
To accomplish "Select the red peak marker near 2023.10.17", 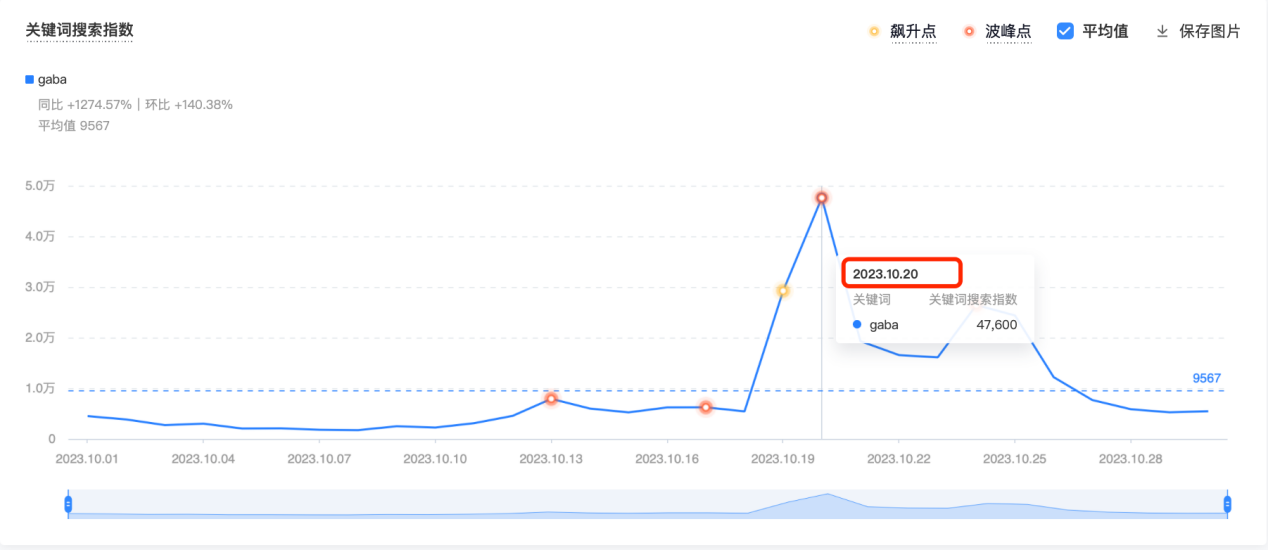I will [705, 407].
